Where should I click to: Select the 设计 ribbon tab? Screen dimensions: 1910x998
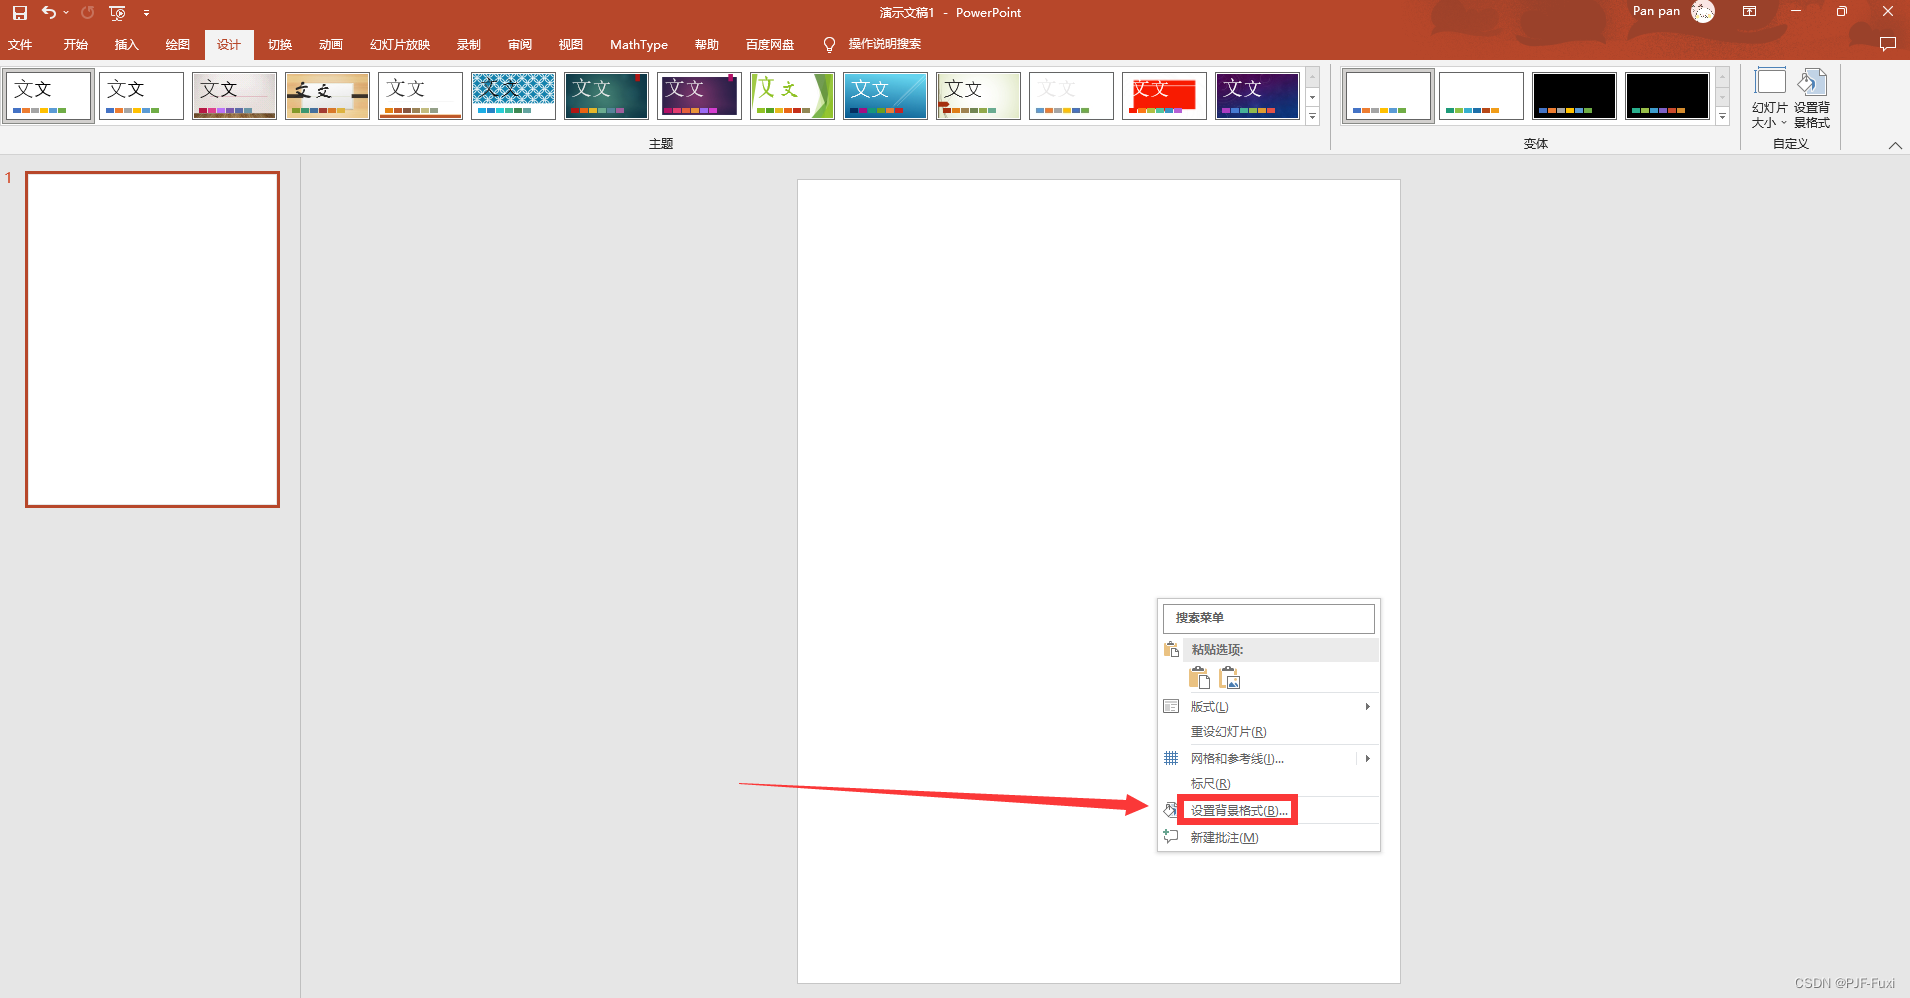[229, 45]
